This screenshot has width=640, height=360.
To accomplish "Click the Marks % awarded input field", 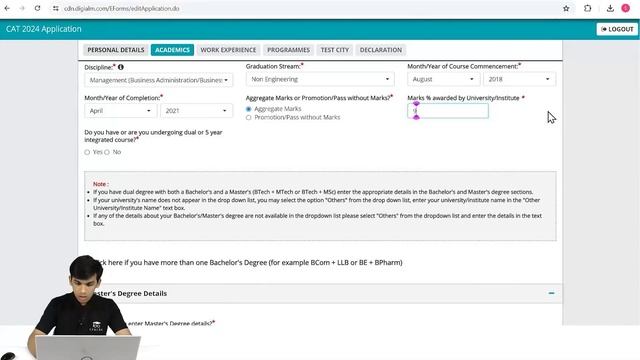I will (448, 111).
